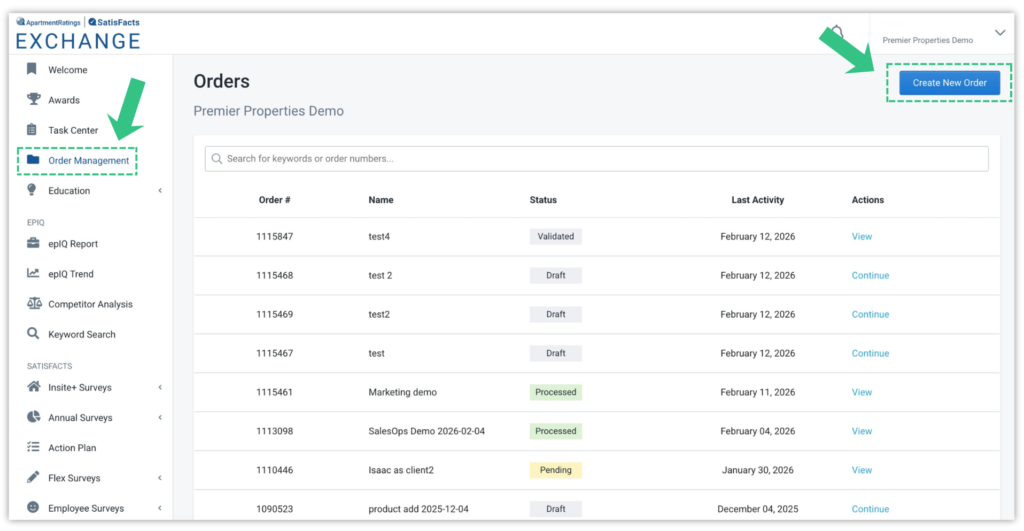Viewport: 1024px width, 531px height.
Task: Open the Premier Properties Demo account dropdown
Action: pyautogui.click(x=999, y=33)
